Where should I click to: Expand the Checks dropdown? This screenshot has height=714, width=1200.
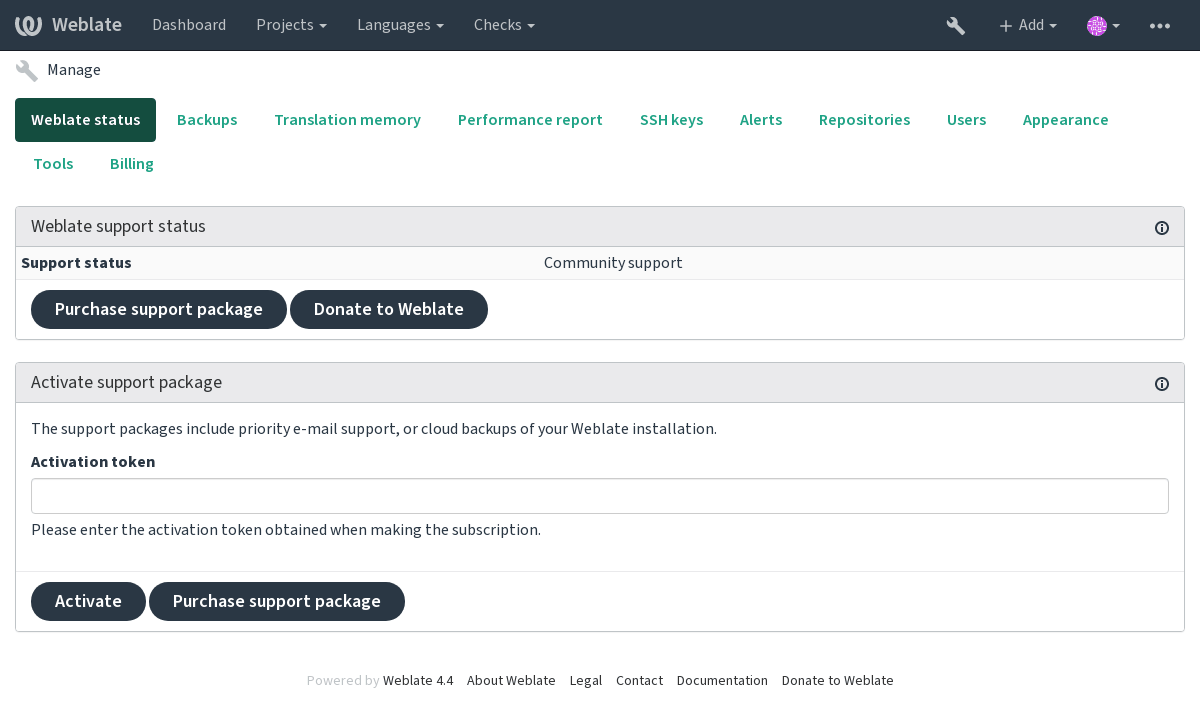[504, 25]
